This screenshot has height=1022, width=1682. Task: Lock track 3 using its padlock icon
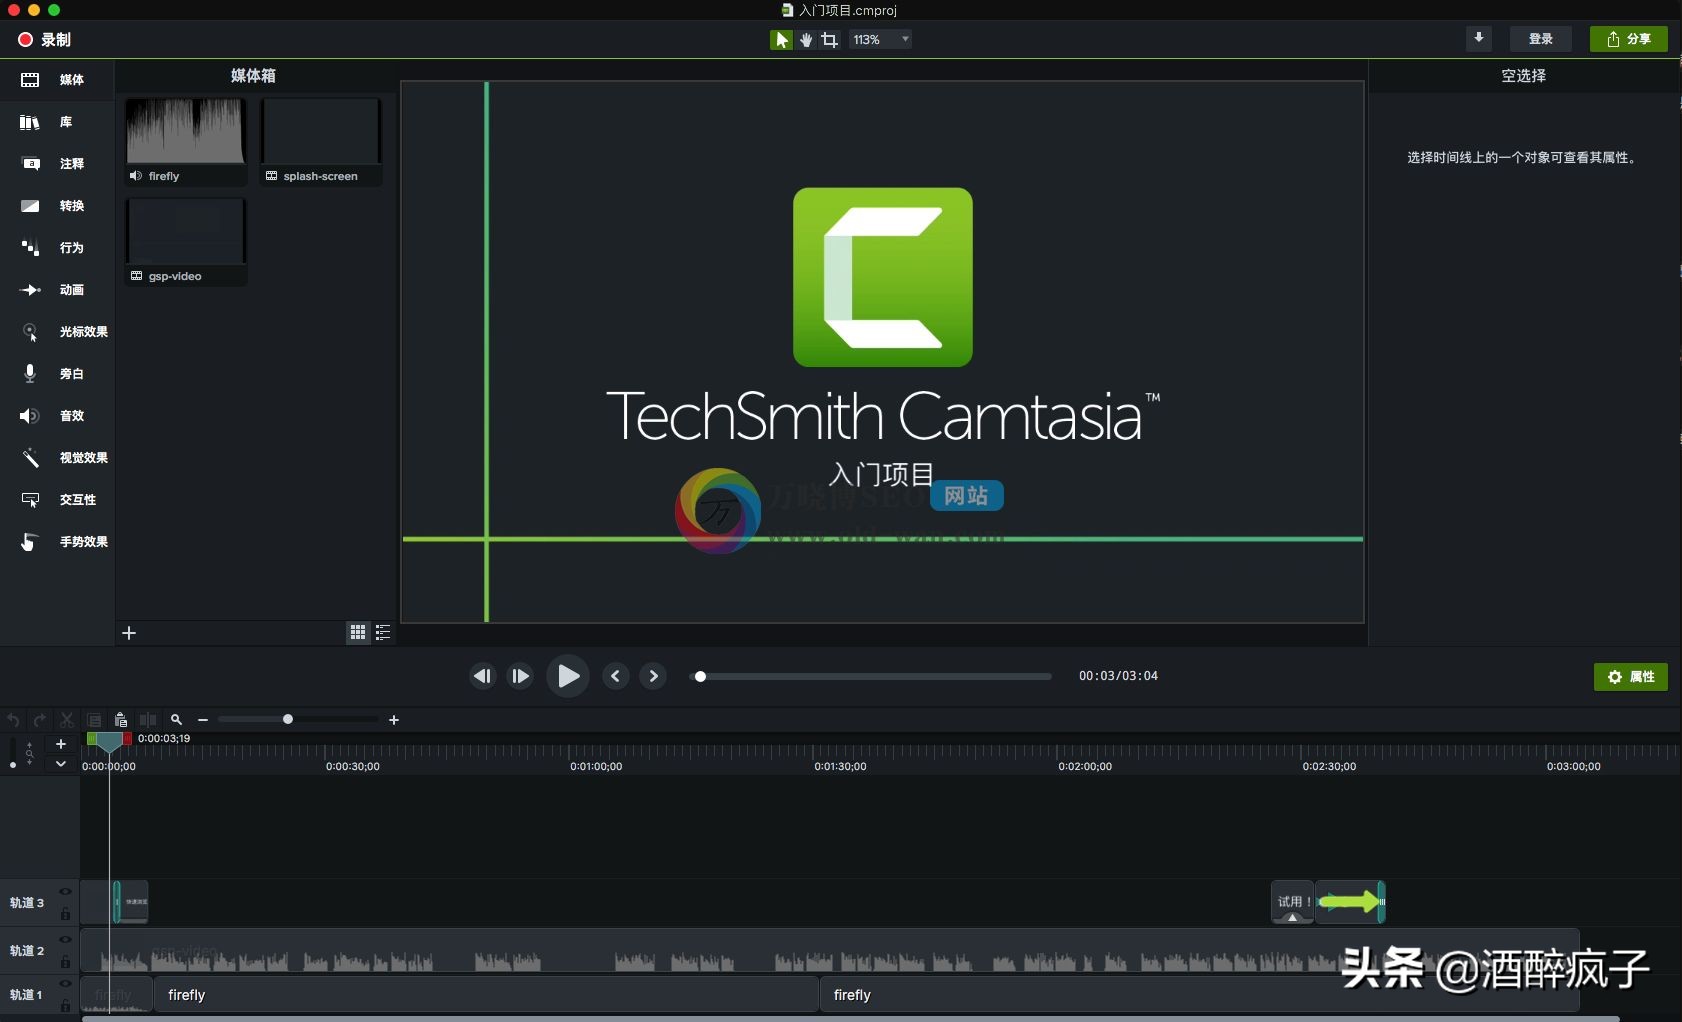click(65, 914)
